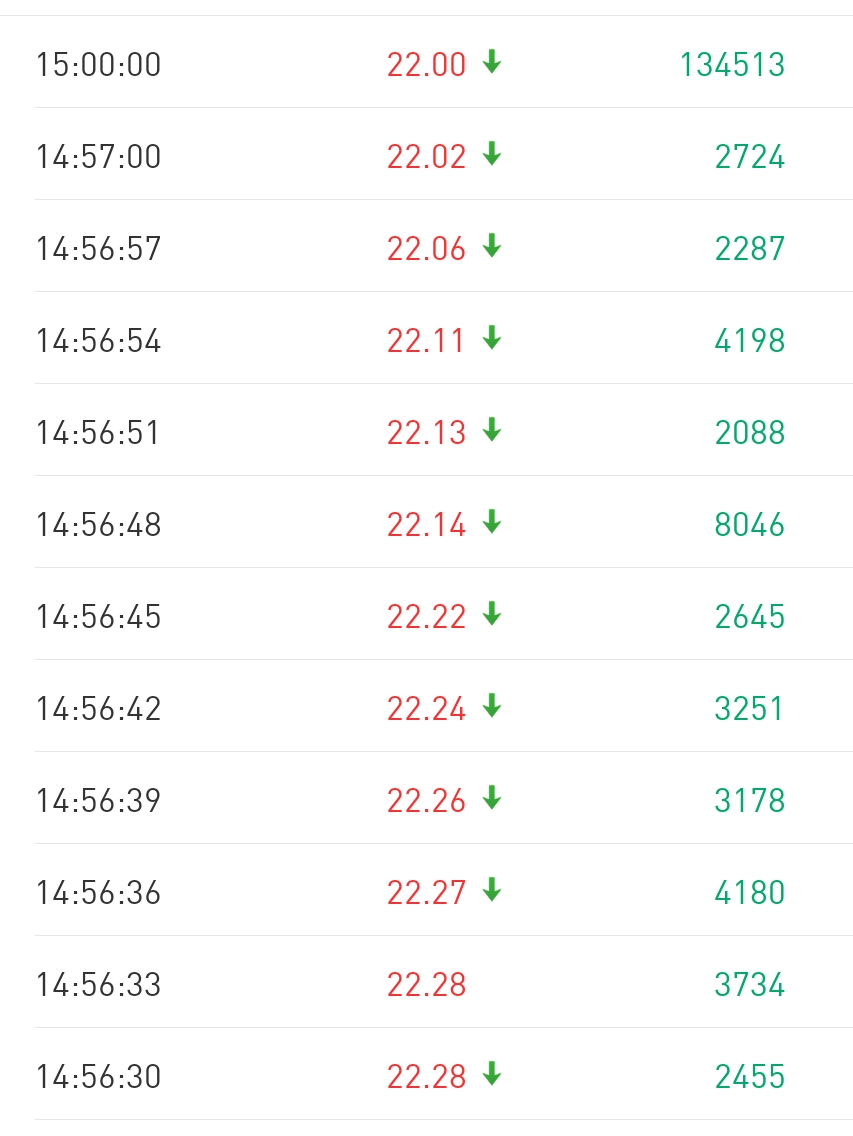Select the 14:56:54 trade time

pyautogui.click(x=98, y=341)
